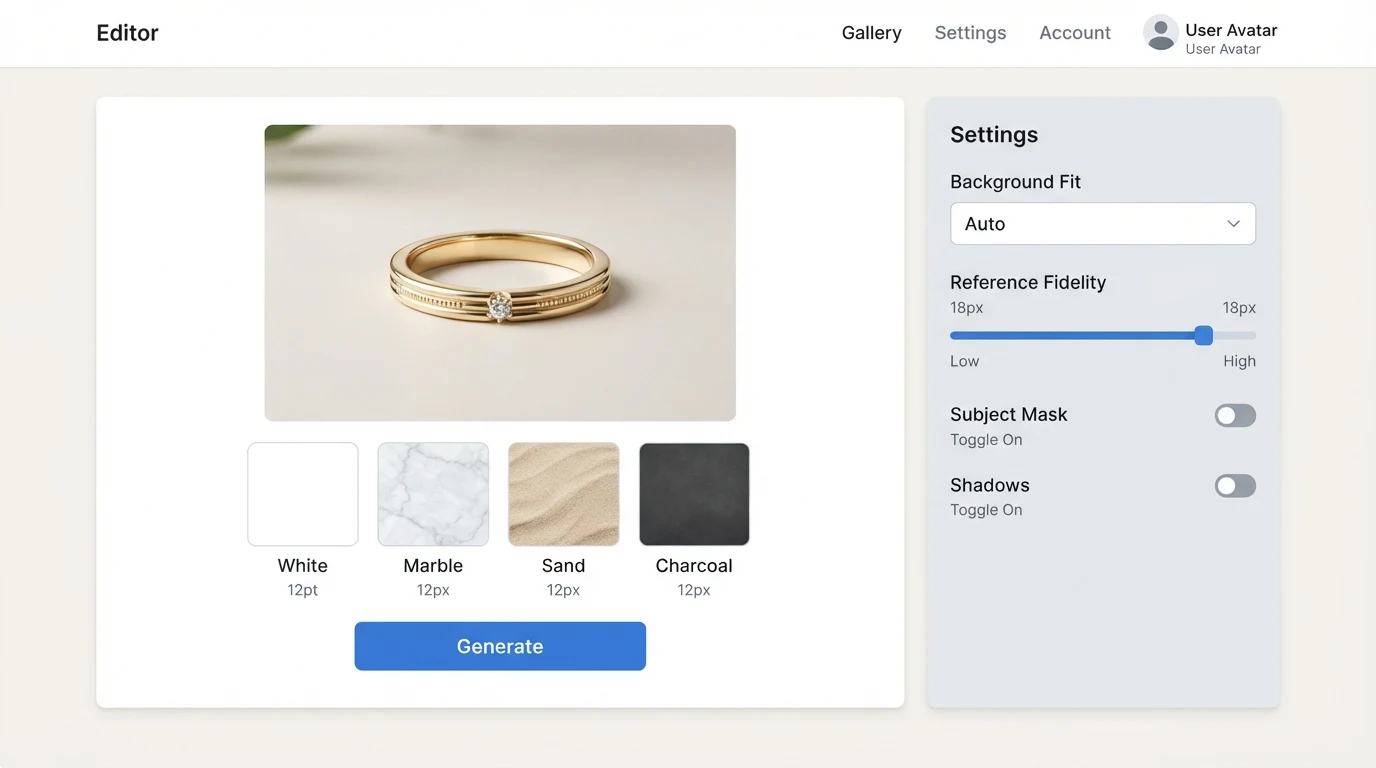Enable the Subject Mask toggle
Image resolution: width=1376 pixels, height=768 pixels.
click(1235, 416)
